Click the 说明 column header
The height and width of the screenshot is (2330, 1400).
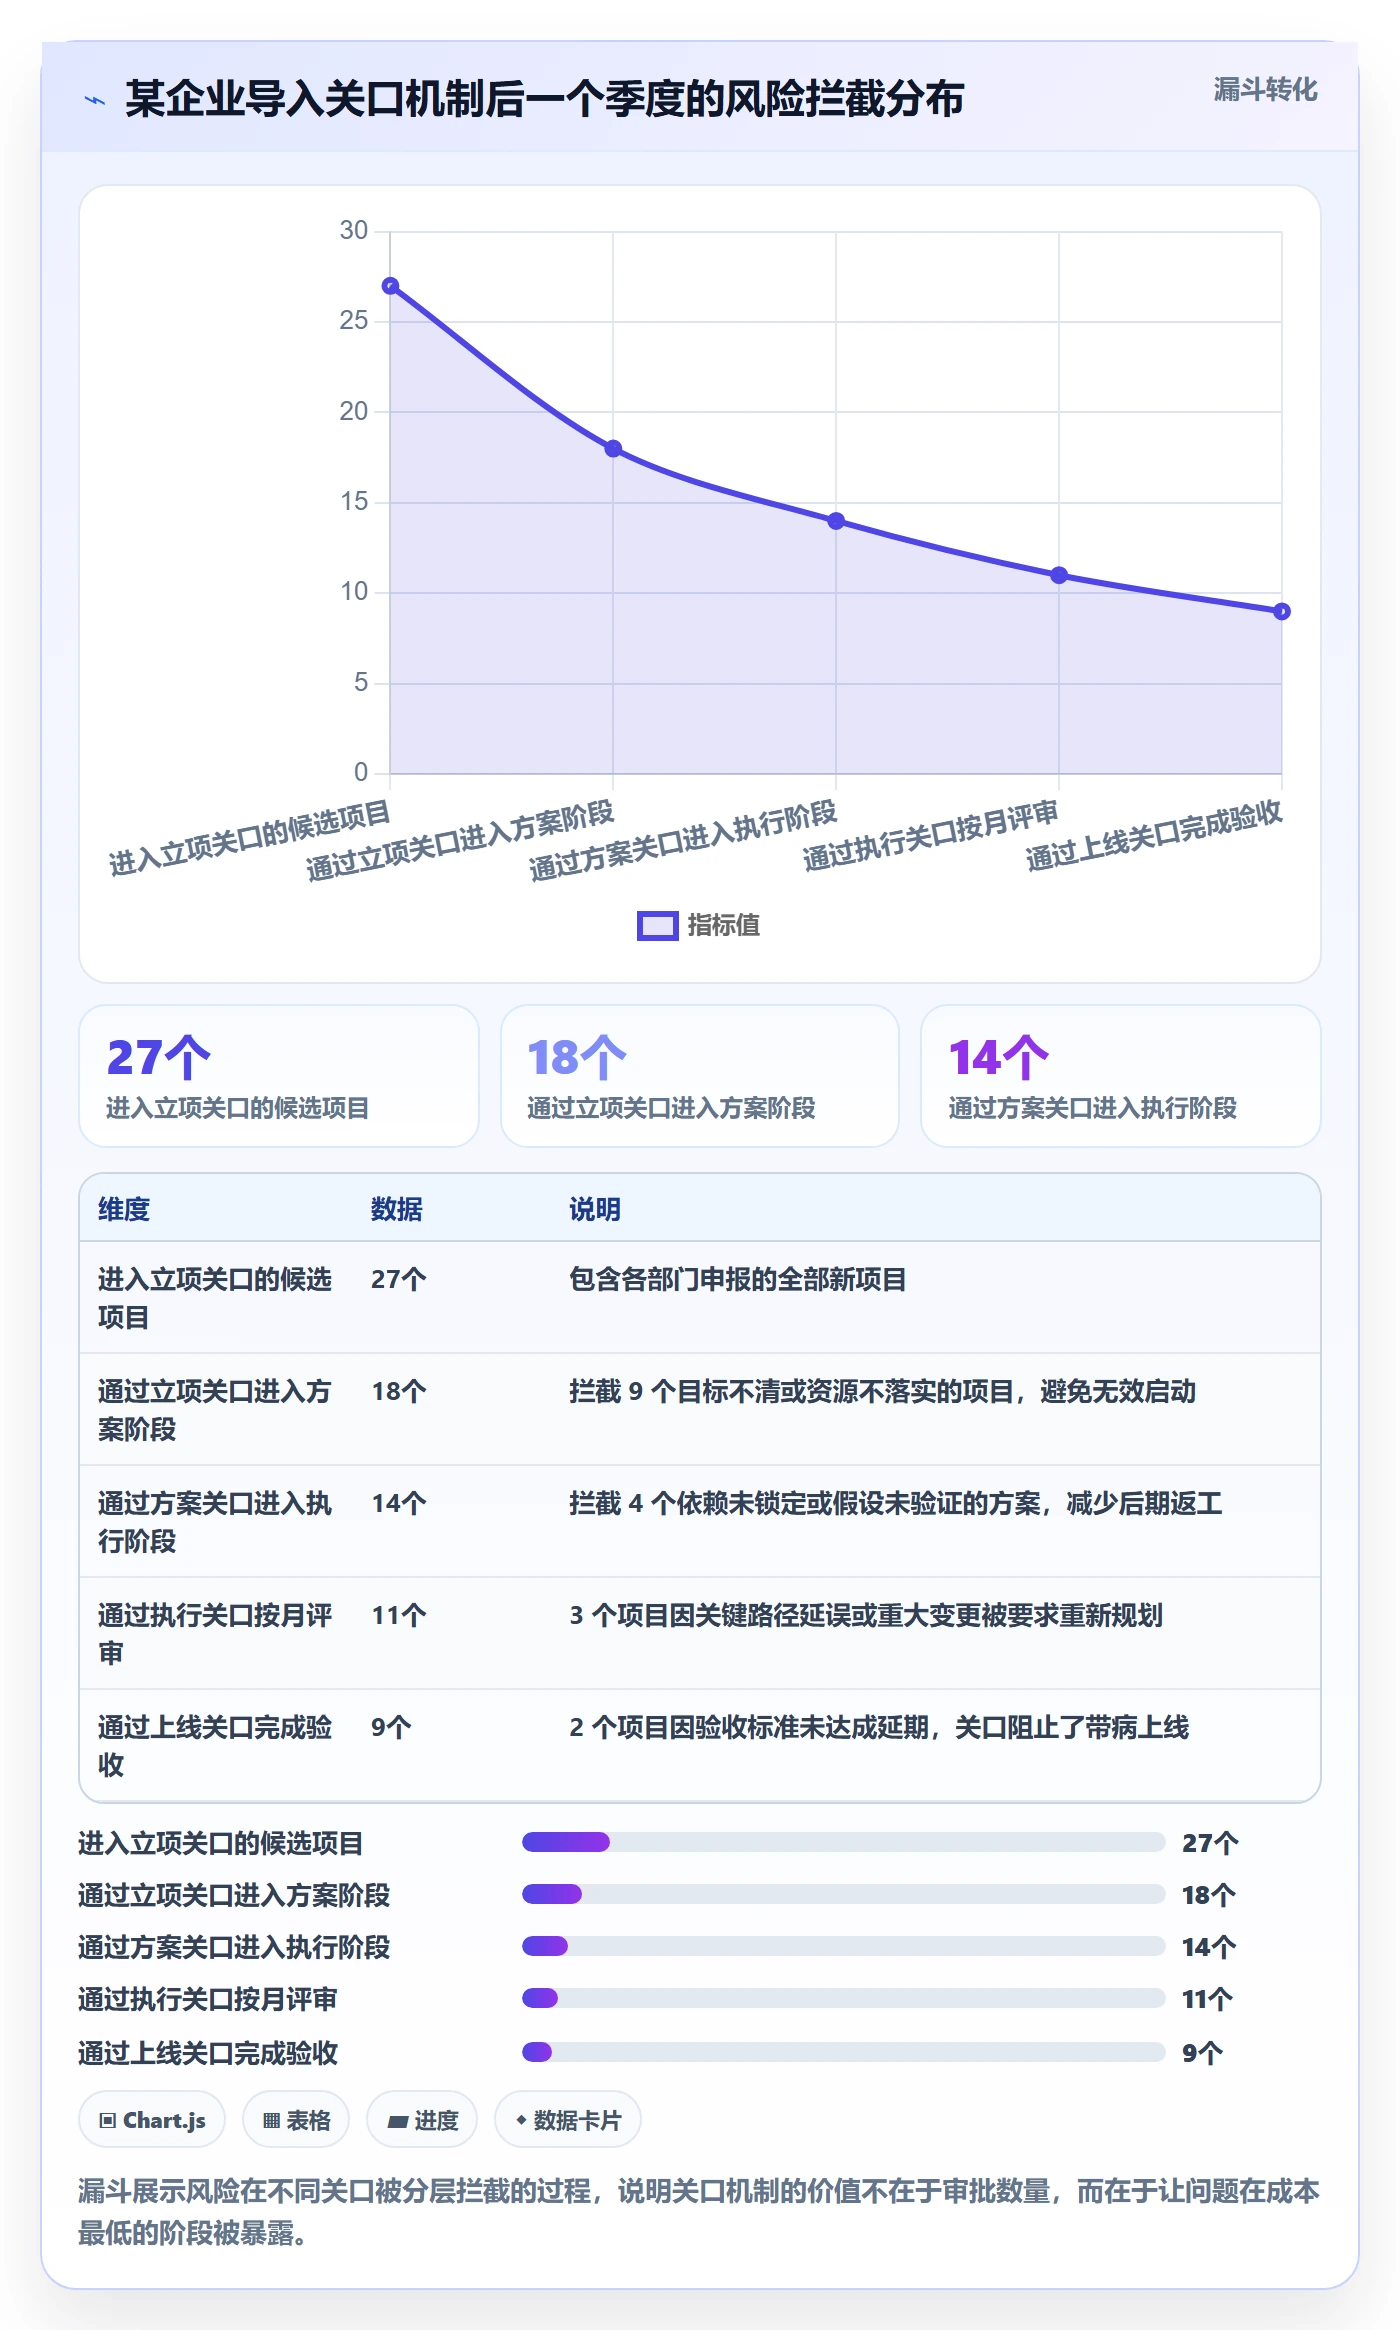pyautogui.click(x=595, y=1209)
